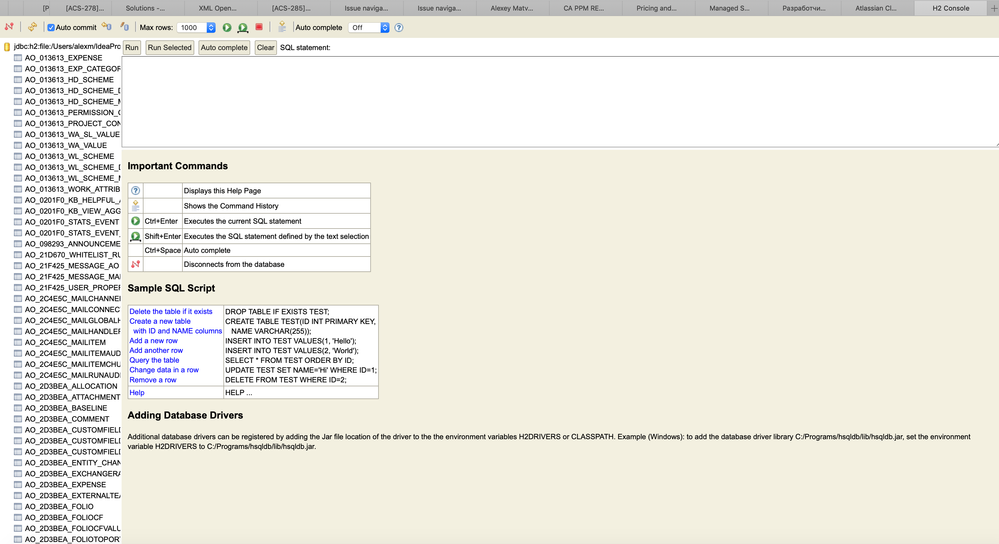Select AO_013613_HD_SCHEME in the tree
The height and width of the screenshot is (544, 999).
click(69, 80)
